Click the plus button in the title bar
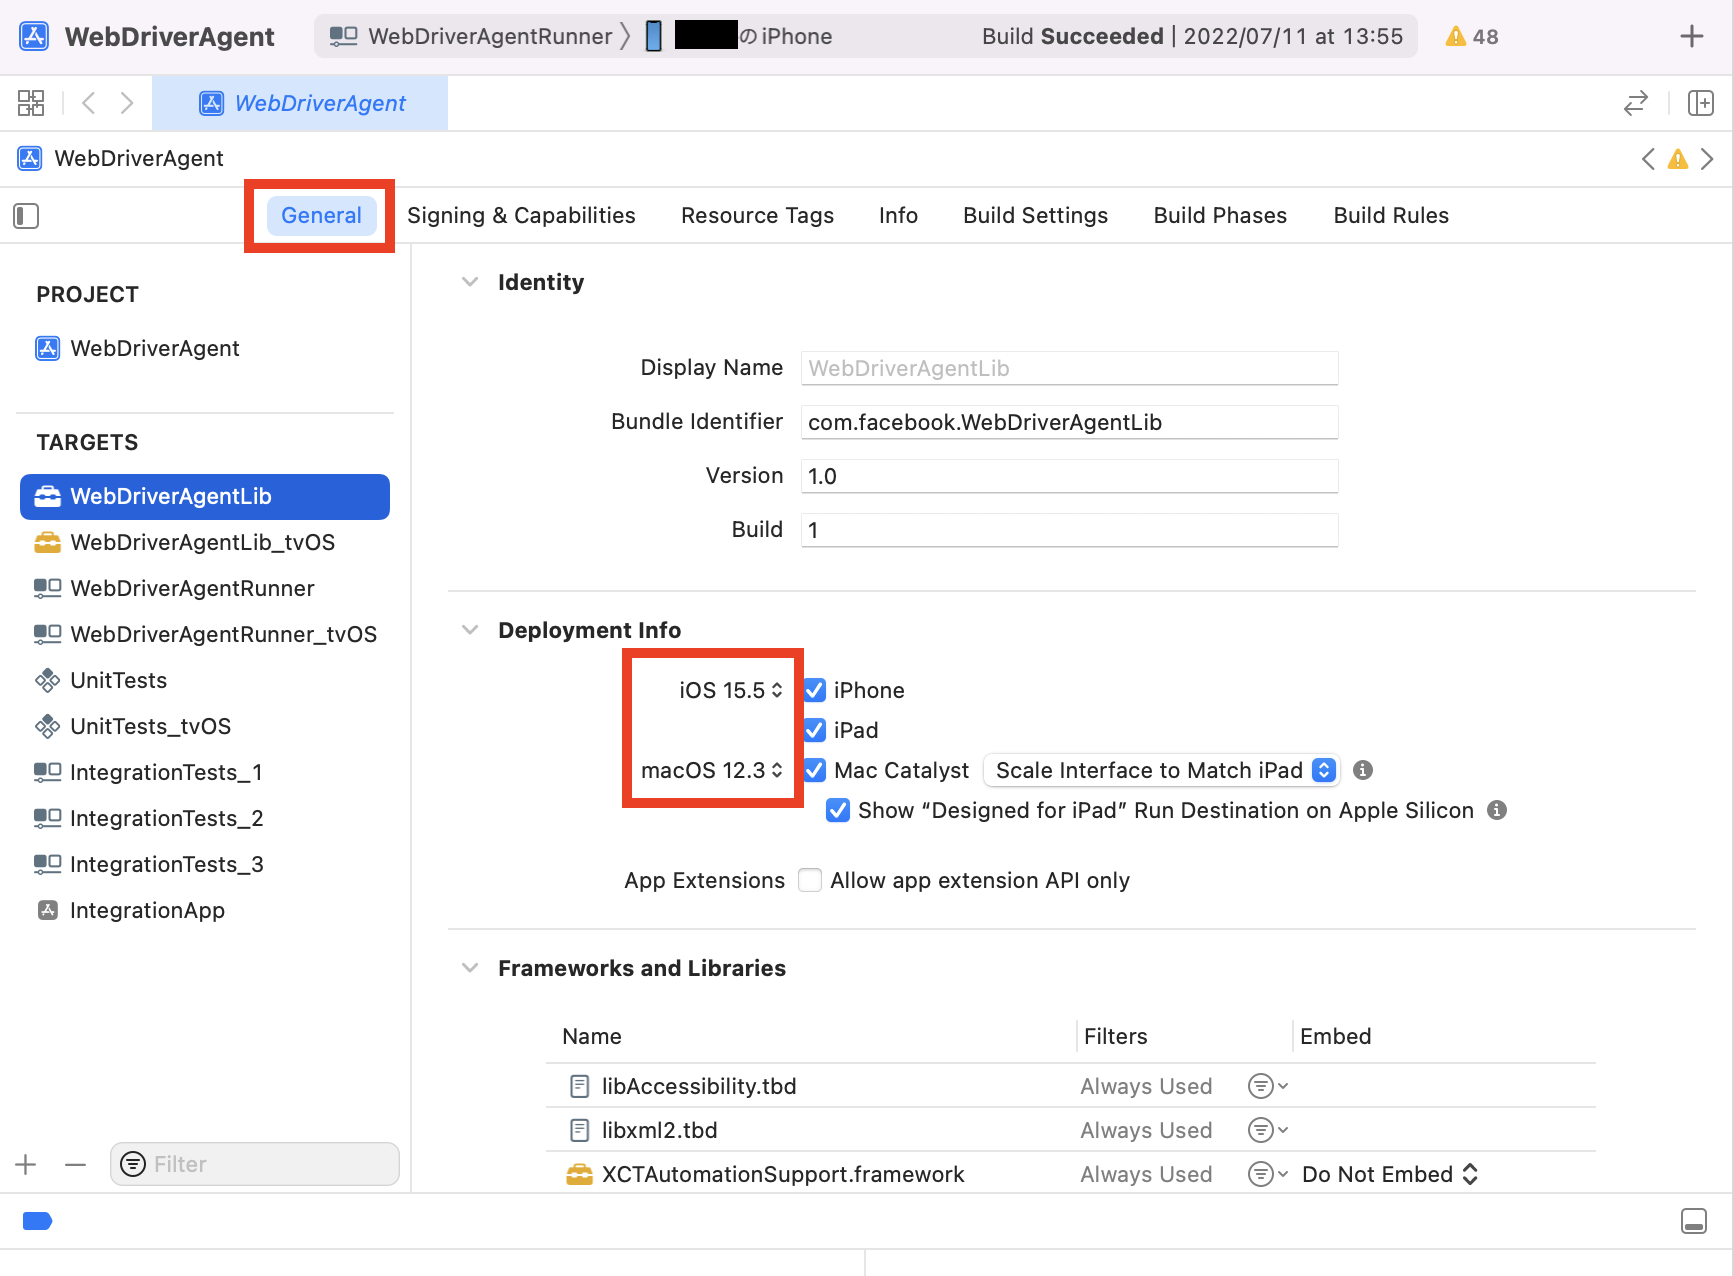The image size is (1734, 1276). pos(1692,36)
